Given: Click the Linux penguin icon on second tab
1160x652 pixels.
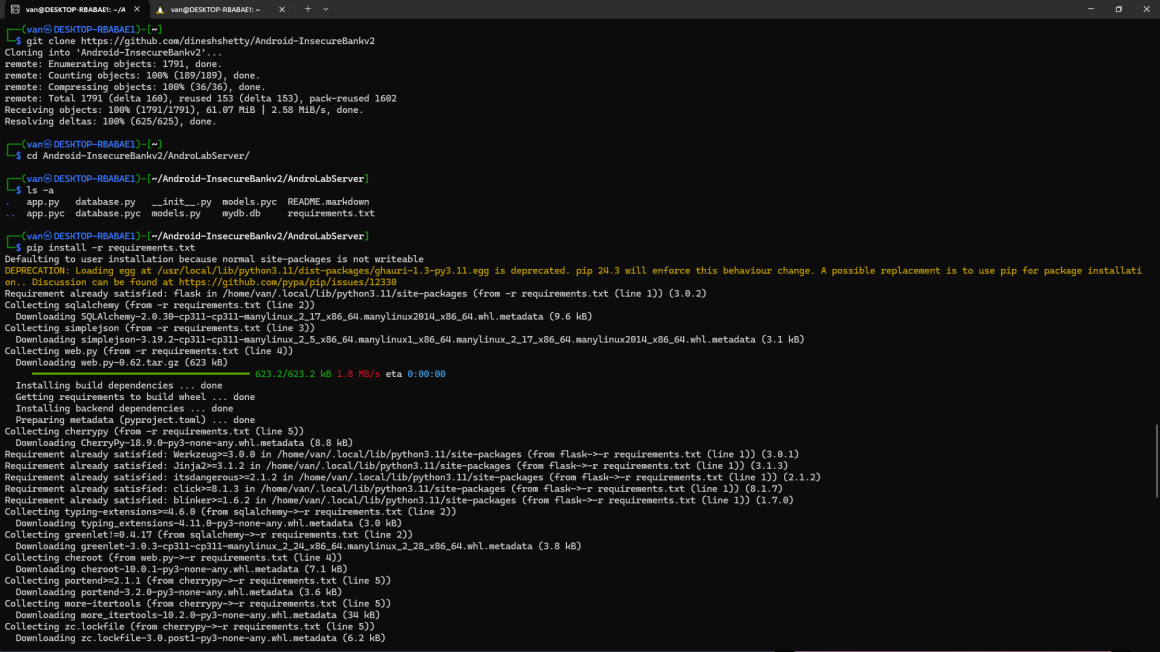Looking at the screenshot, I should click(x=160, y=10).
